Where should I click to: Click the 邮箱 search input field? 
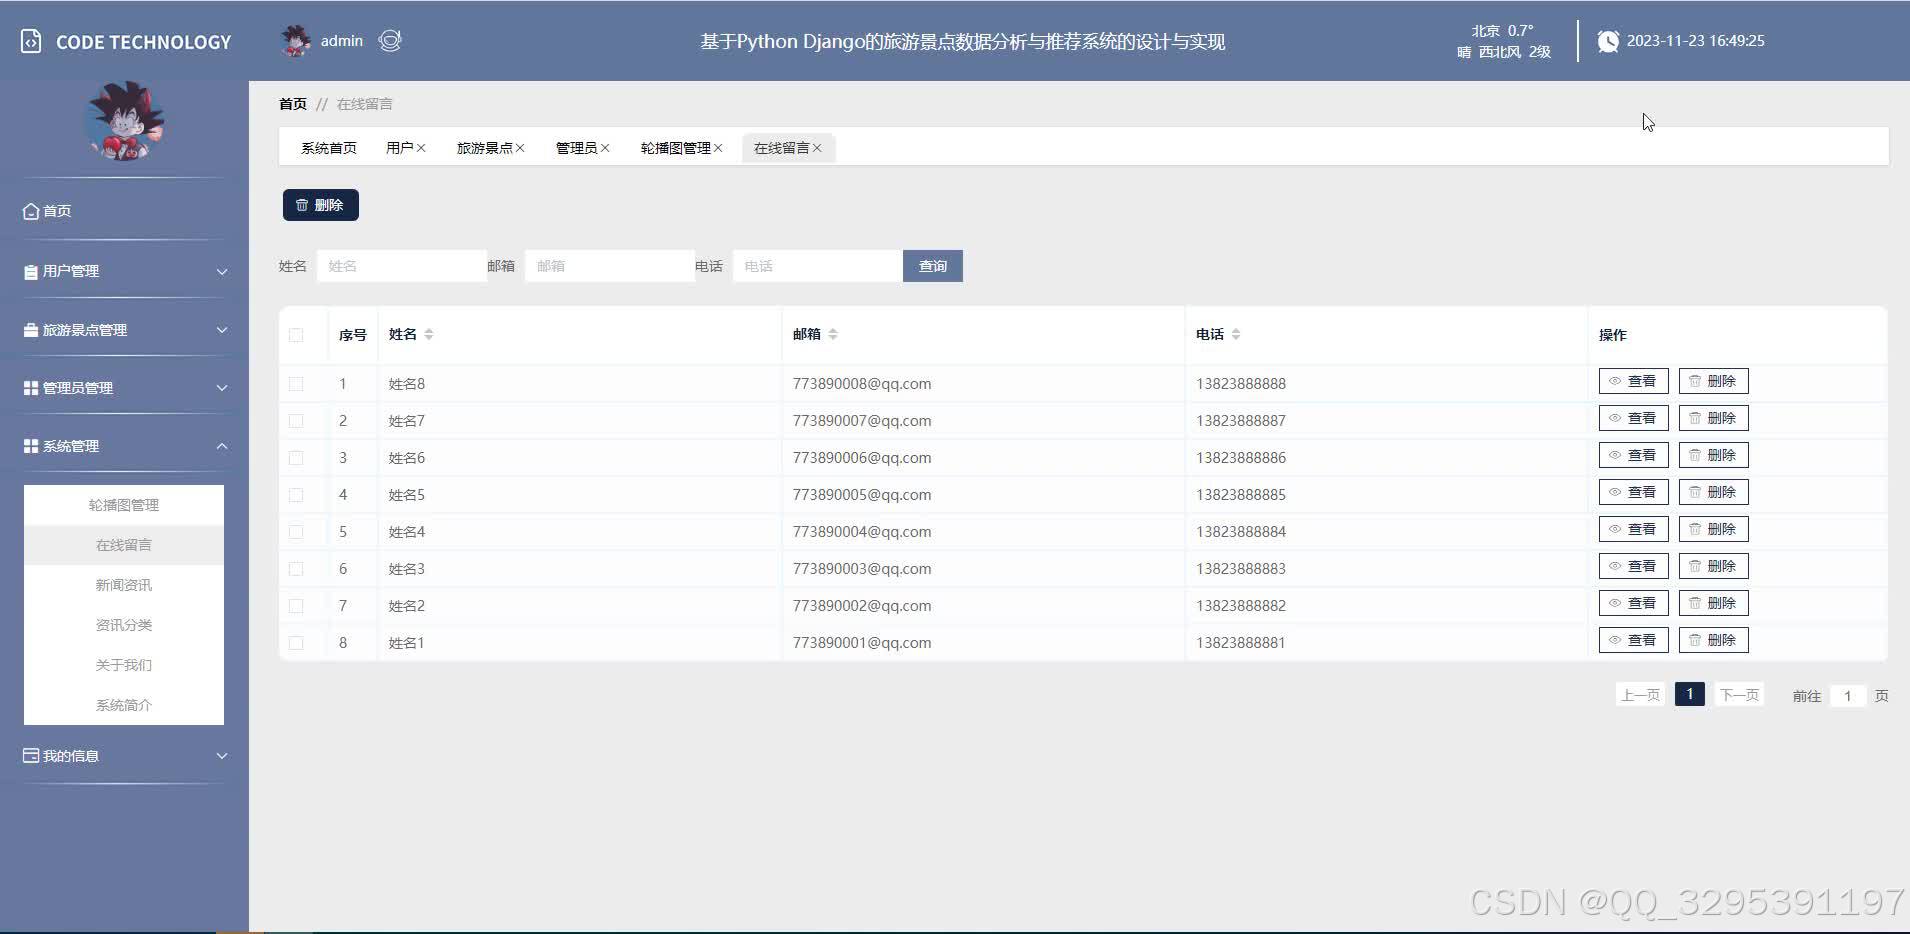pyautogui.click(x=609, y=266)
